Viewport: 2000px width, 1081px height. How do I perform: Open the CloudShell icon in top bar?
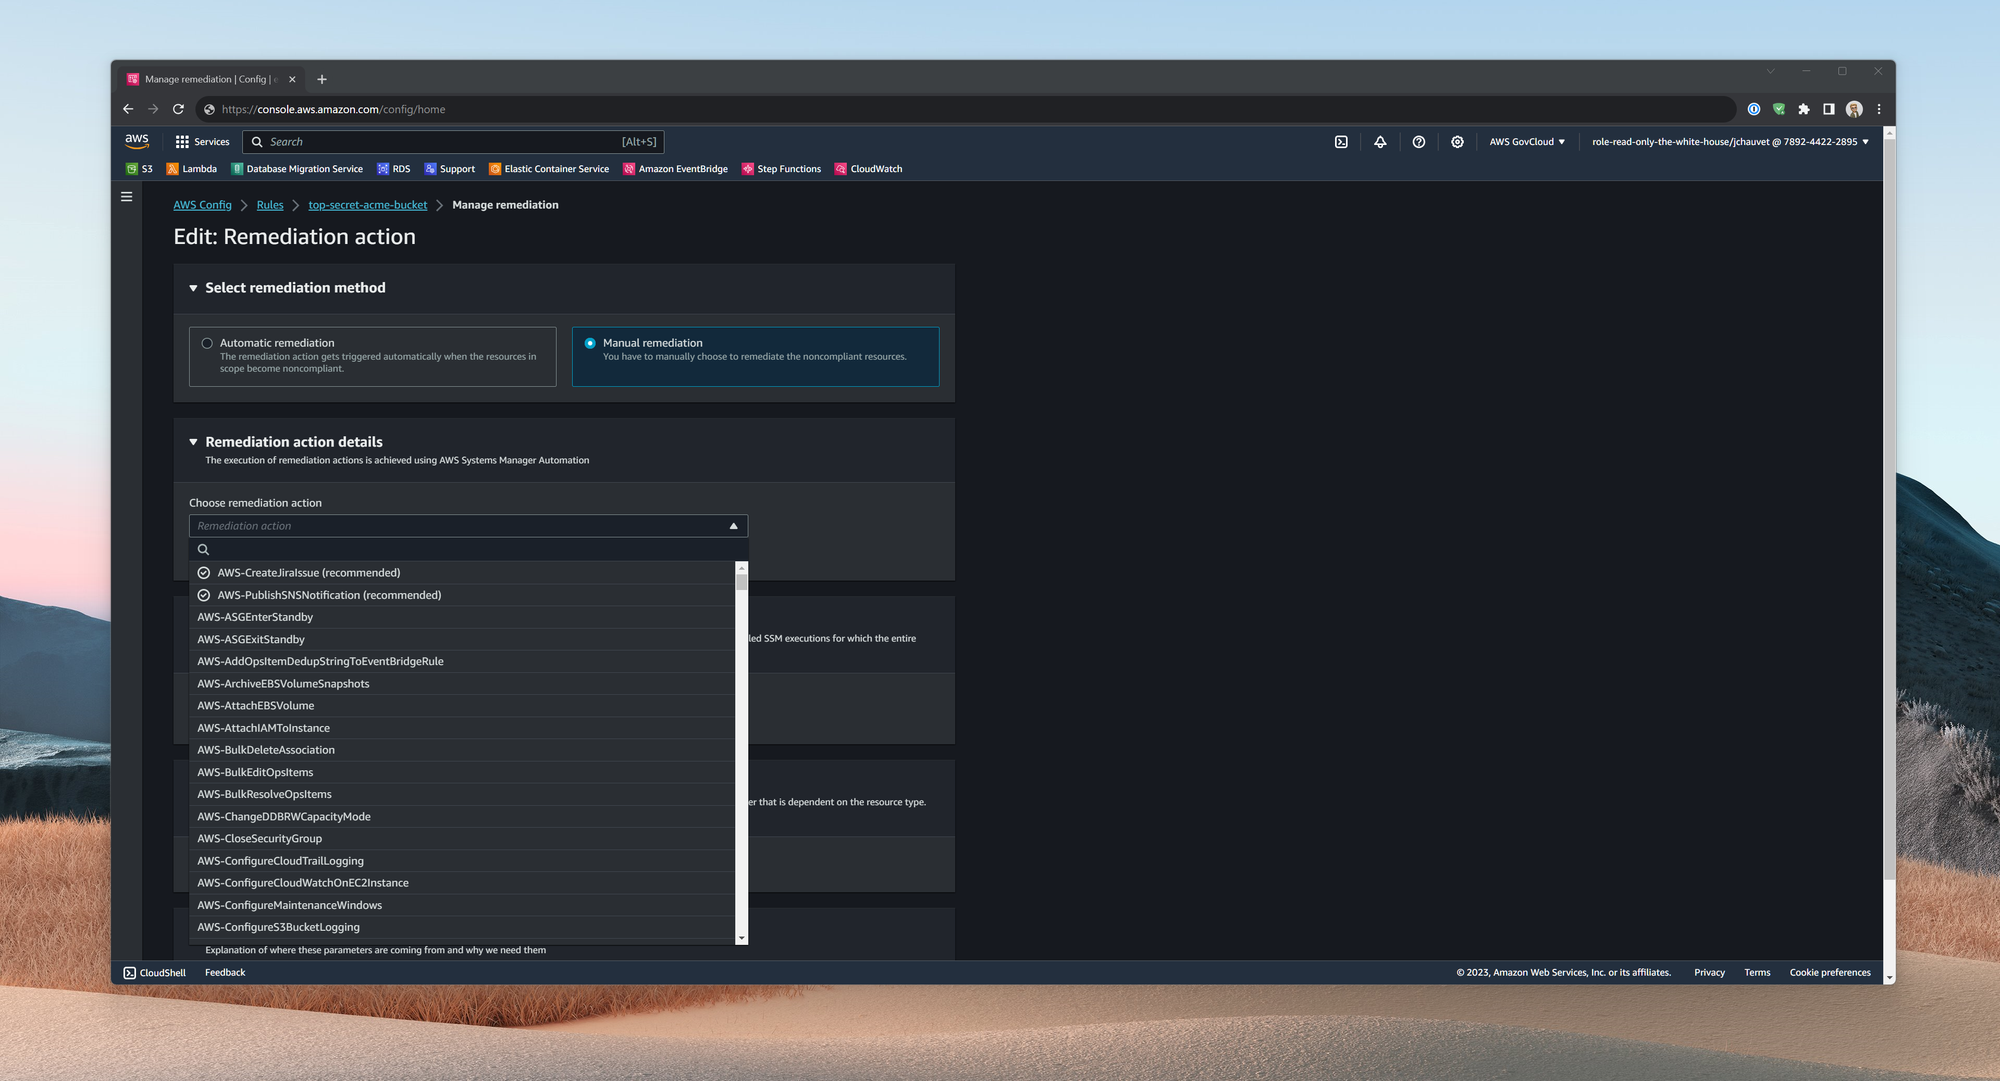1341,142
